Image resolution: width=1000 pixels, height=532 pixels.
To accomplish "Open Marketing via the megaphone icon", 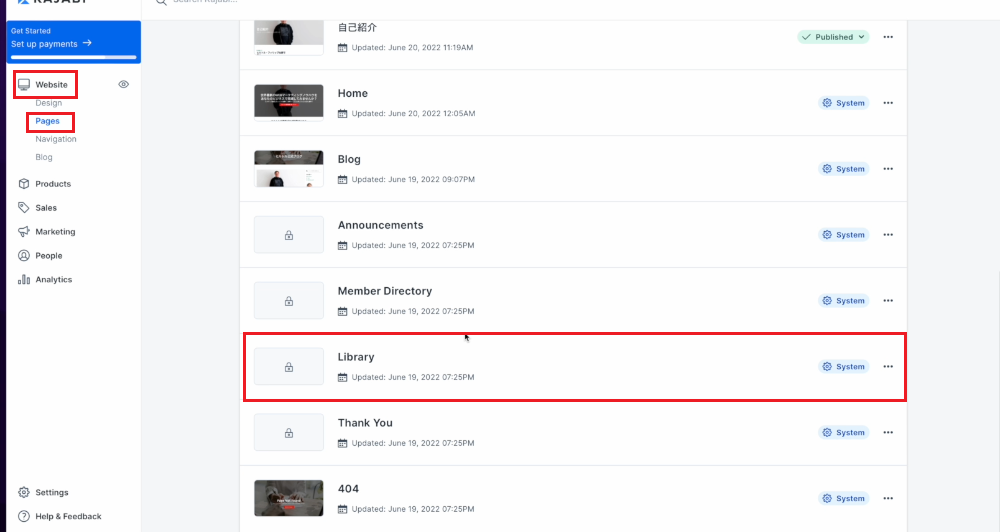I will 24,232.
